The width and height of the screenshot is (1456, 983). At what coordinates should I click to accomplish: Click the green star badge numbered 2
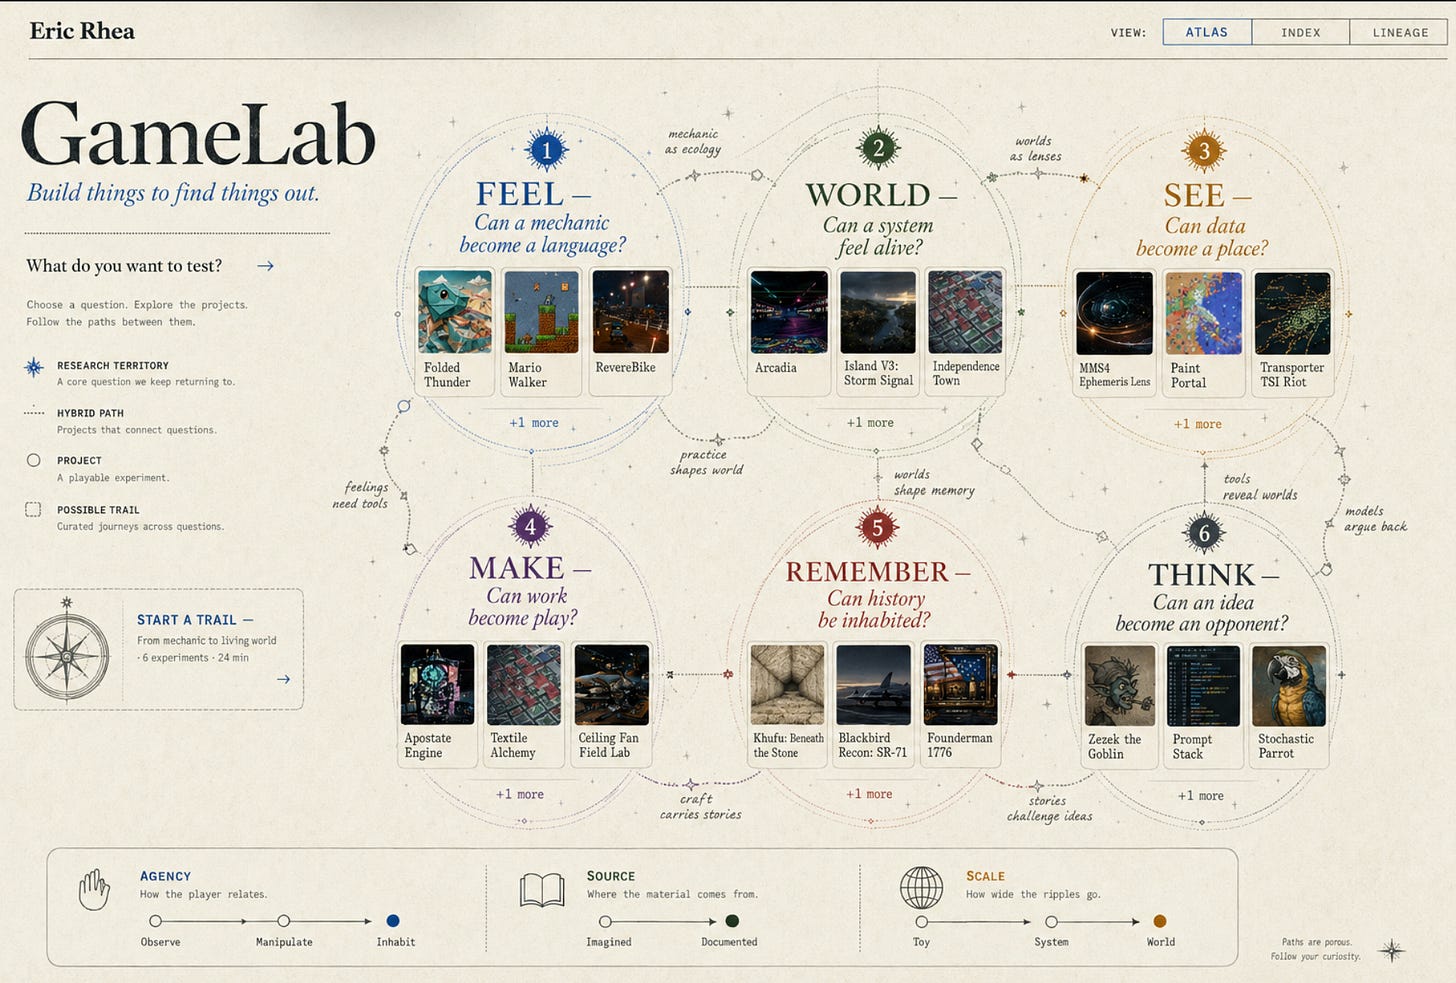tap(878, 148)
